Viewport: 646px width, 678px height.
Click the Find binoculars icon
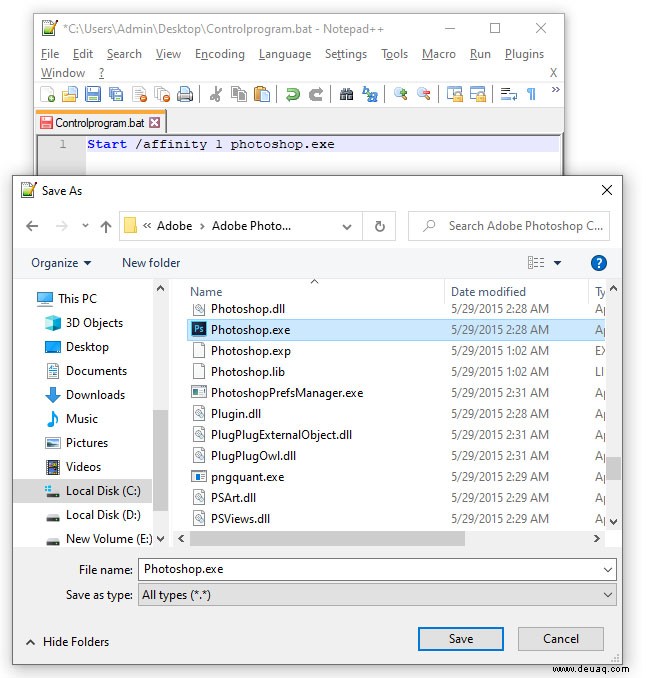coord(346,94)
